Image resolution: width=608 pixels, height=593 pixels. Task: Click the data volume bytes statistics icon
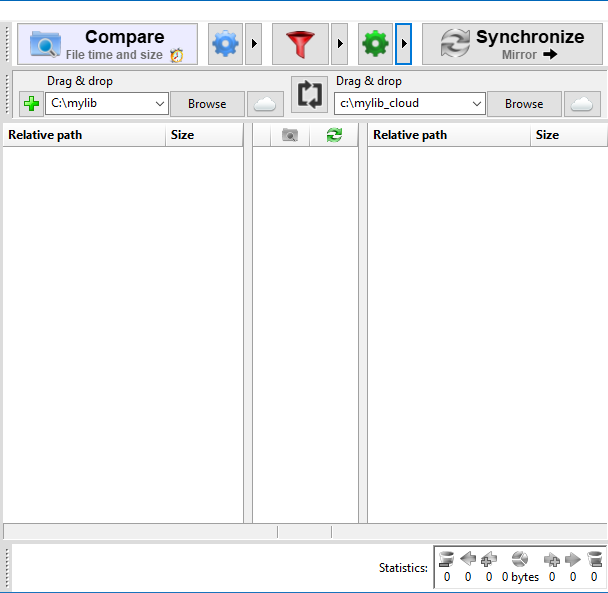(x=520, y=559)
